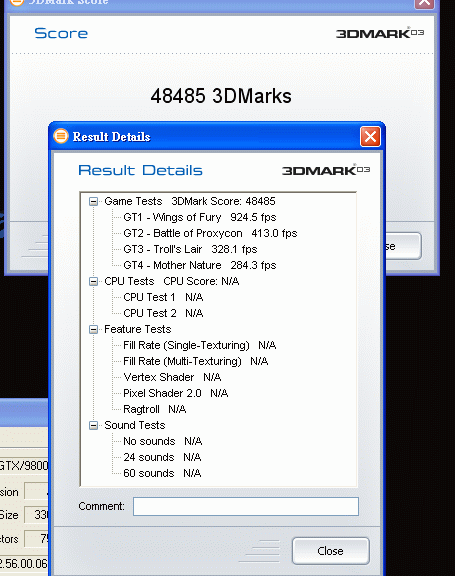Screen dimensions: 455x576
Task: Click the Feature Tests label
Action: coord(137,329)
